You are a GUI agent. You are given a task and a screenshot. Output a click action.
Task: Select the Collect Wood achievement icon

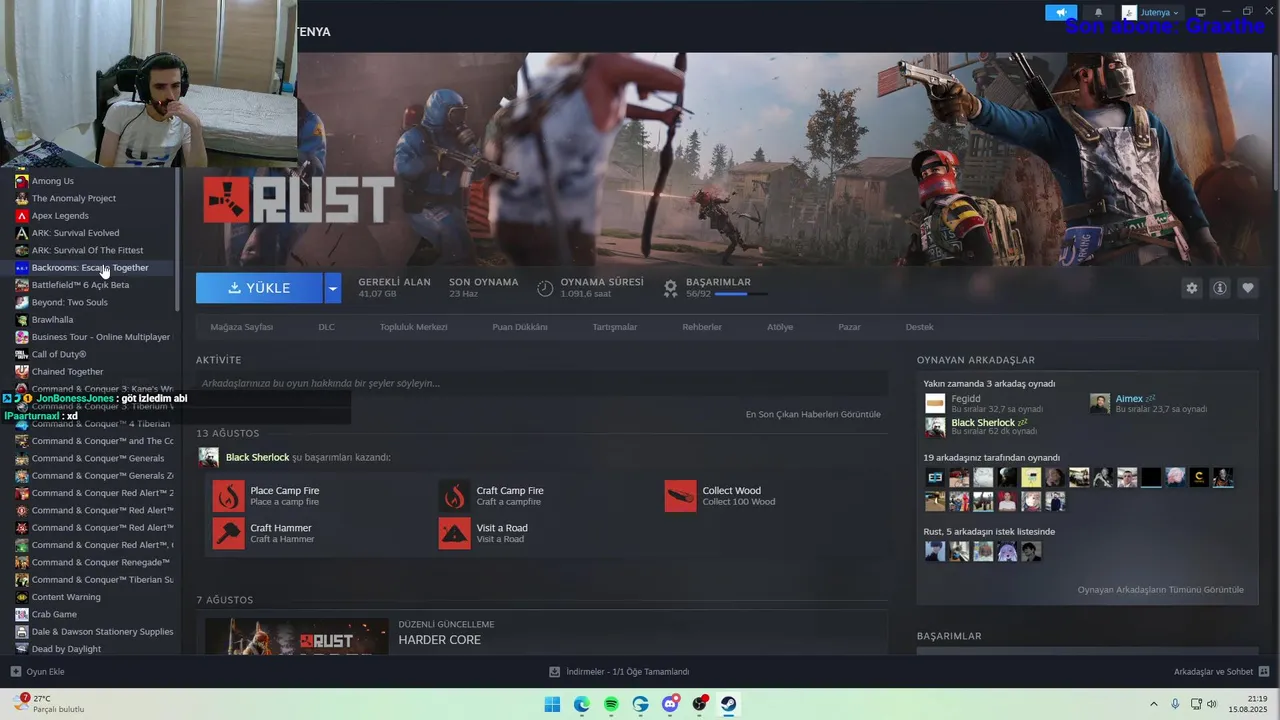pos(680,496)
